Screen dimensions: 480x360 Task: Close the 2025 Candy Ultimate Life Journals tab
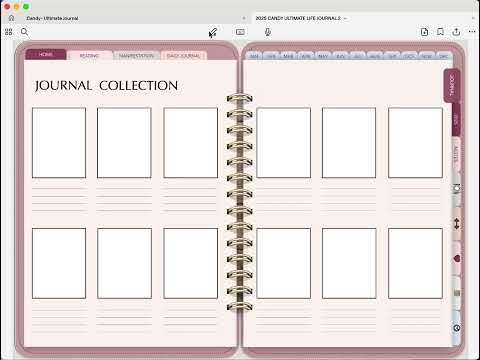(473, 18)
